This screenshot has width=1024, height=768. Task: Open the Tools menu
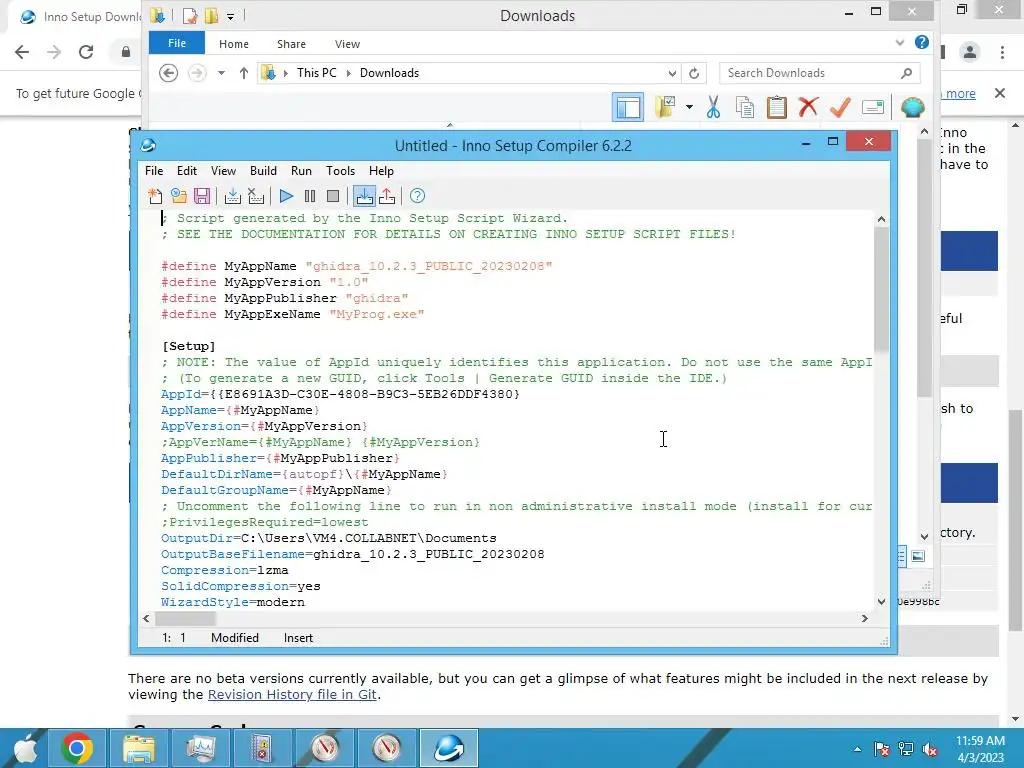click(x=340, y=171)
